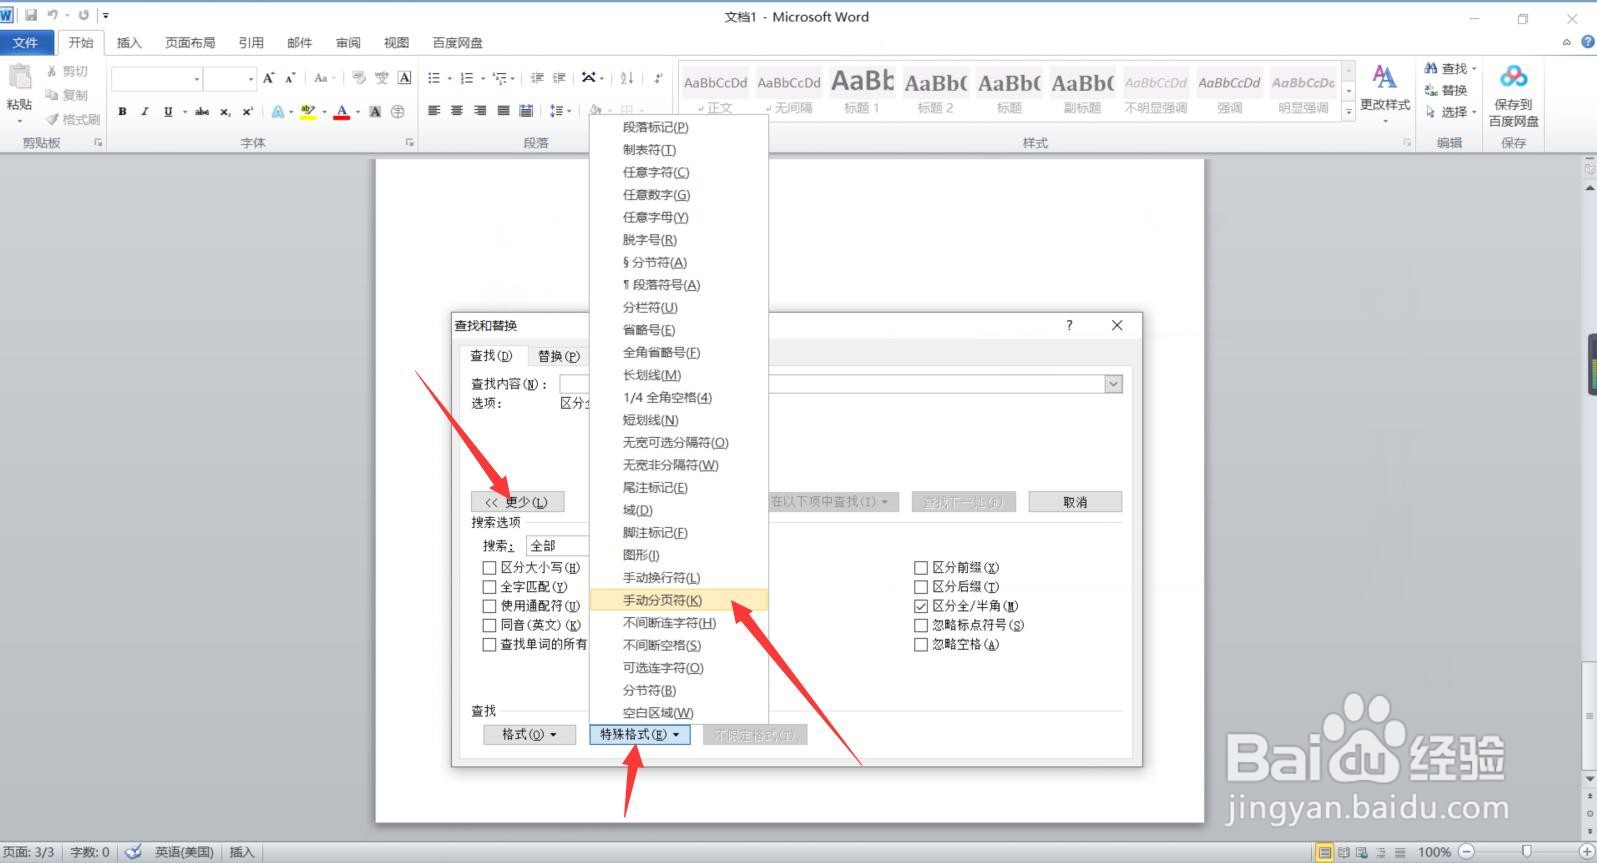Click the Sort icon in ribbon

pyautogui.click(x=627, y=78)
